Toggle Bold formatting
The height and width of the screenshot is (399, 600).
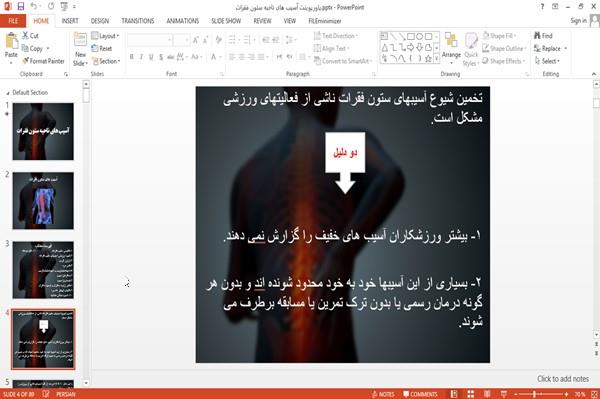coord(132,57)
